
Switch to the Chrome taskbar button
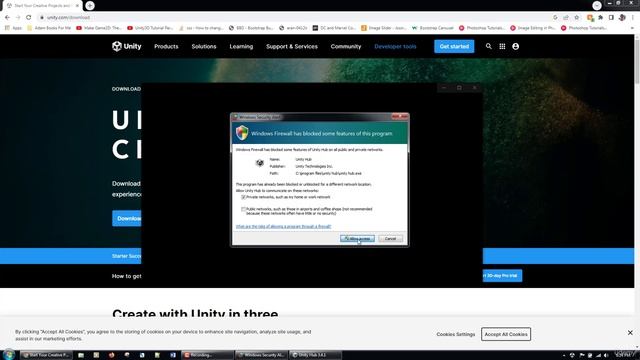(x=46, y=355)
